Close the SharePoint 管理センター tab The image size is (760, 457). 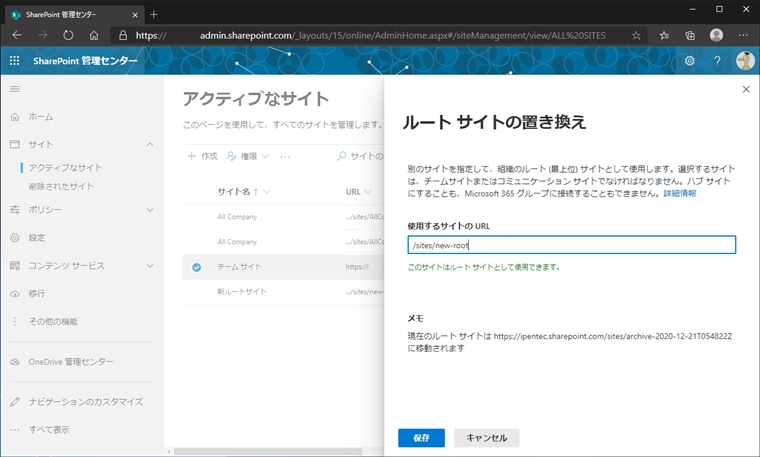(x=135, y=15)
